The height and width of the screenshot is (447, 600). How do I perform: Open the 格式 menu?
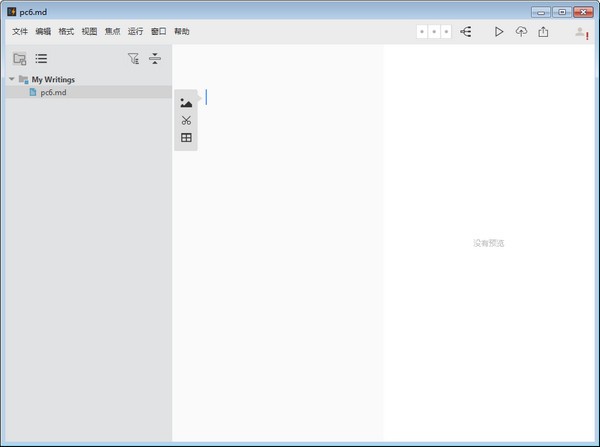click(66, 31)
